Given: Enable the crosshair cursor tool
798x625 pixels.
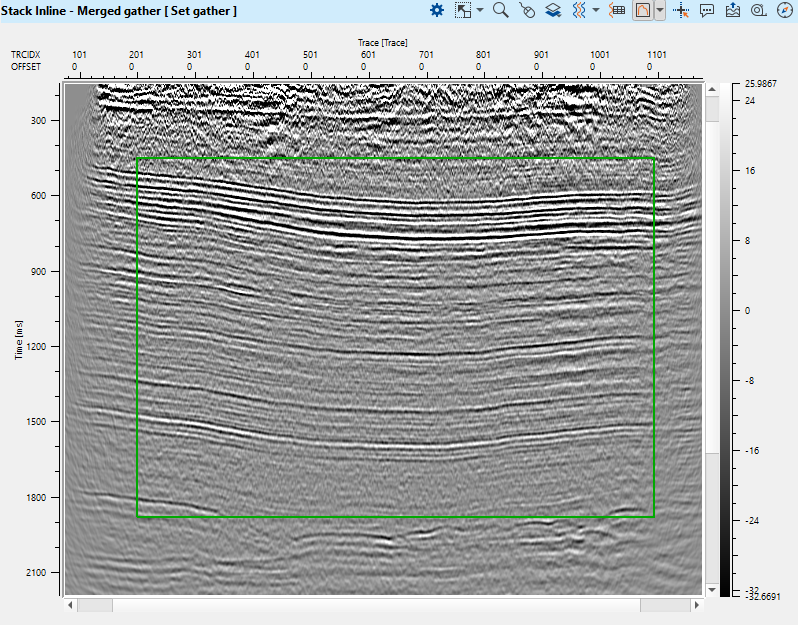Looking at the screenshot, I should click(x=682, y=10).
